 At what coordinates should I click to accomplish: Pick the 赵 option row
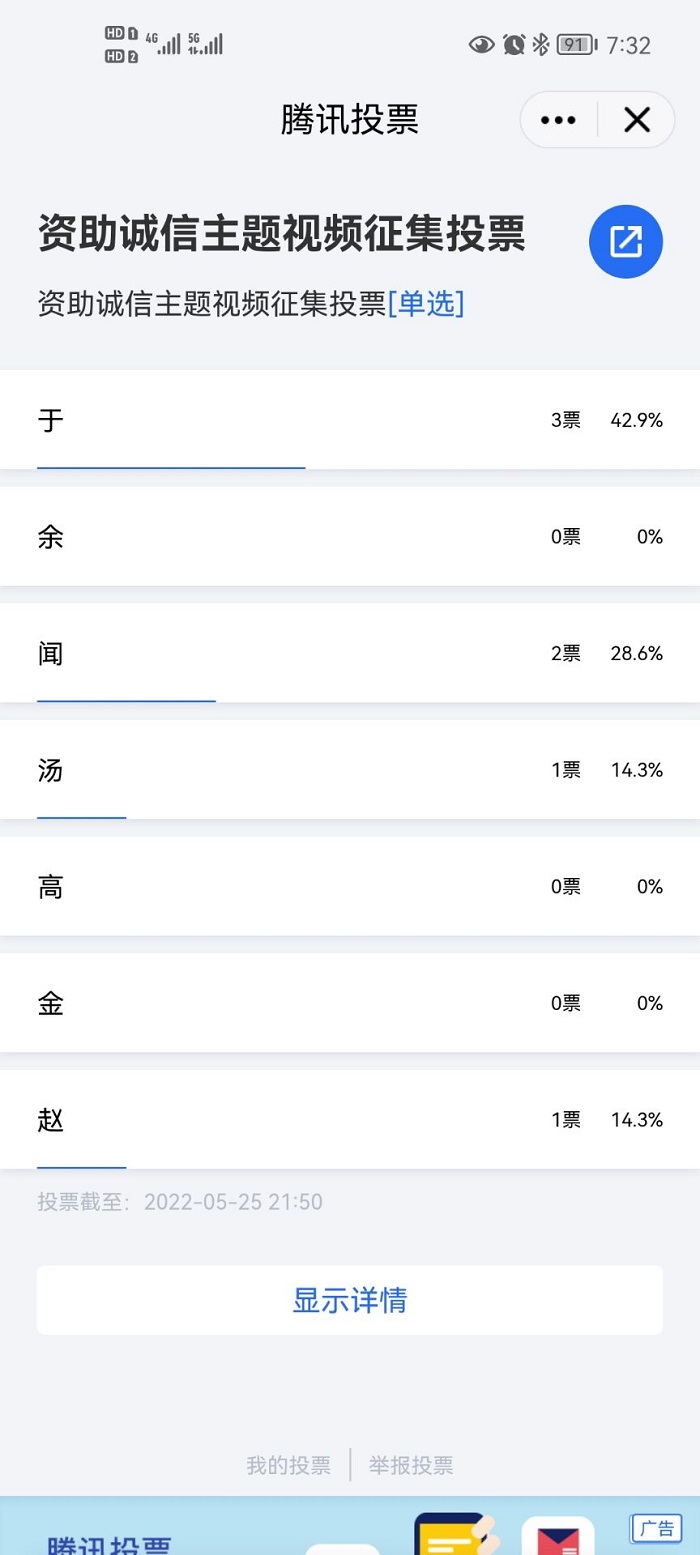pyautogui.click(x=350, y=1120)
